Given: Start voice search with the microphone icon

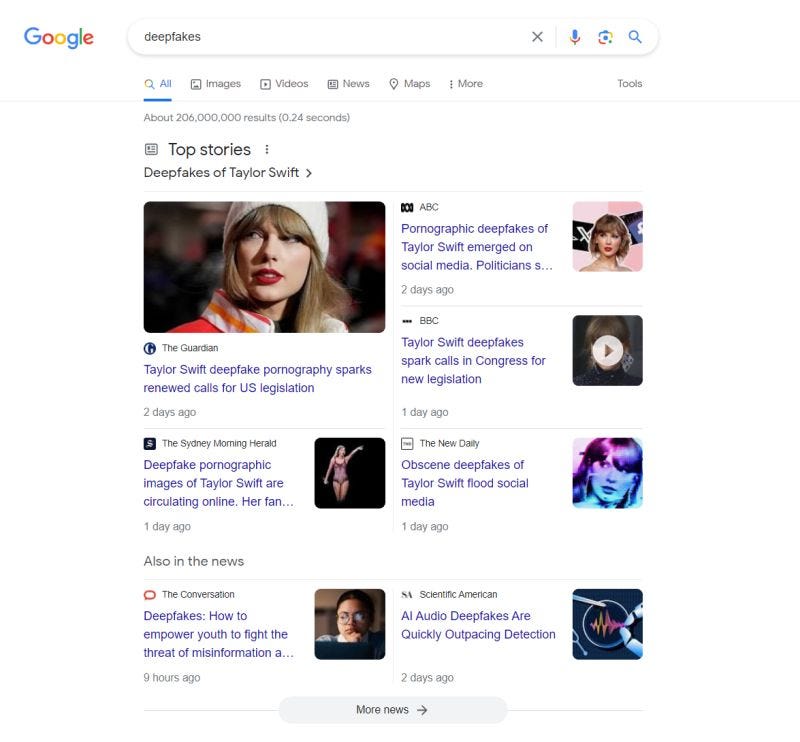Looking at the screenshot, I should (x=574, y=37).
